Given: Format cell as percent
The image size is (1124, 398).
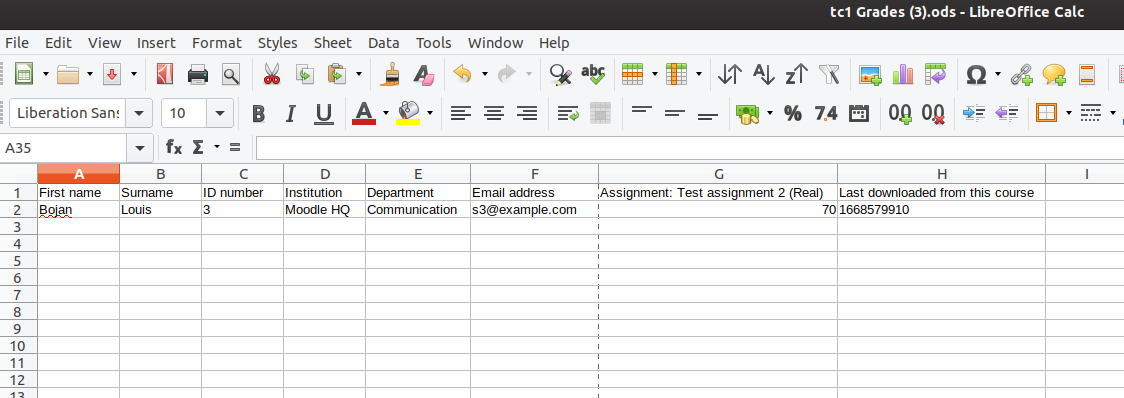Looking at the screenshot, I should pos(793,113).
